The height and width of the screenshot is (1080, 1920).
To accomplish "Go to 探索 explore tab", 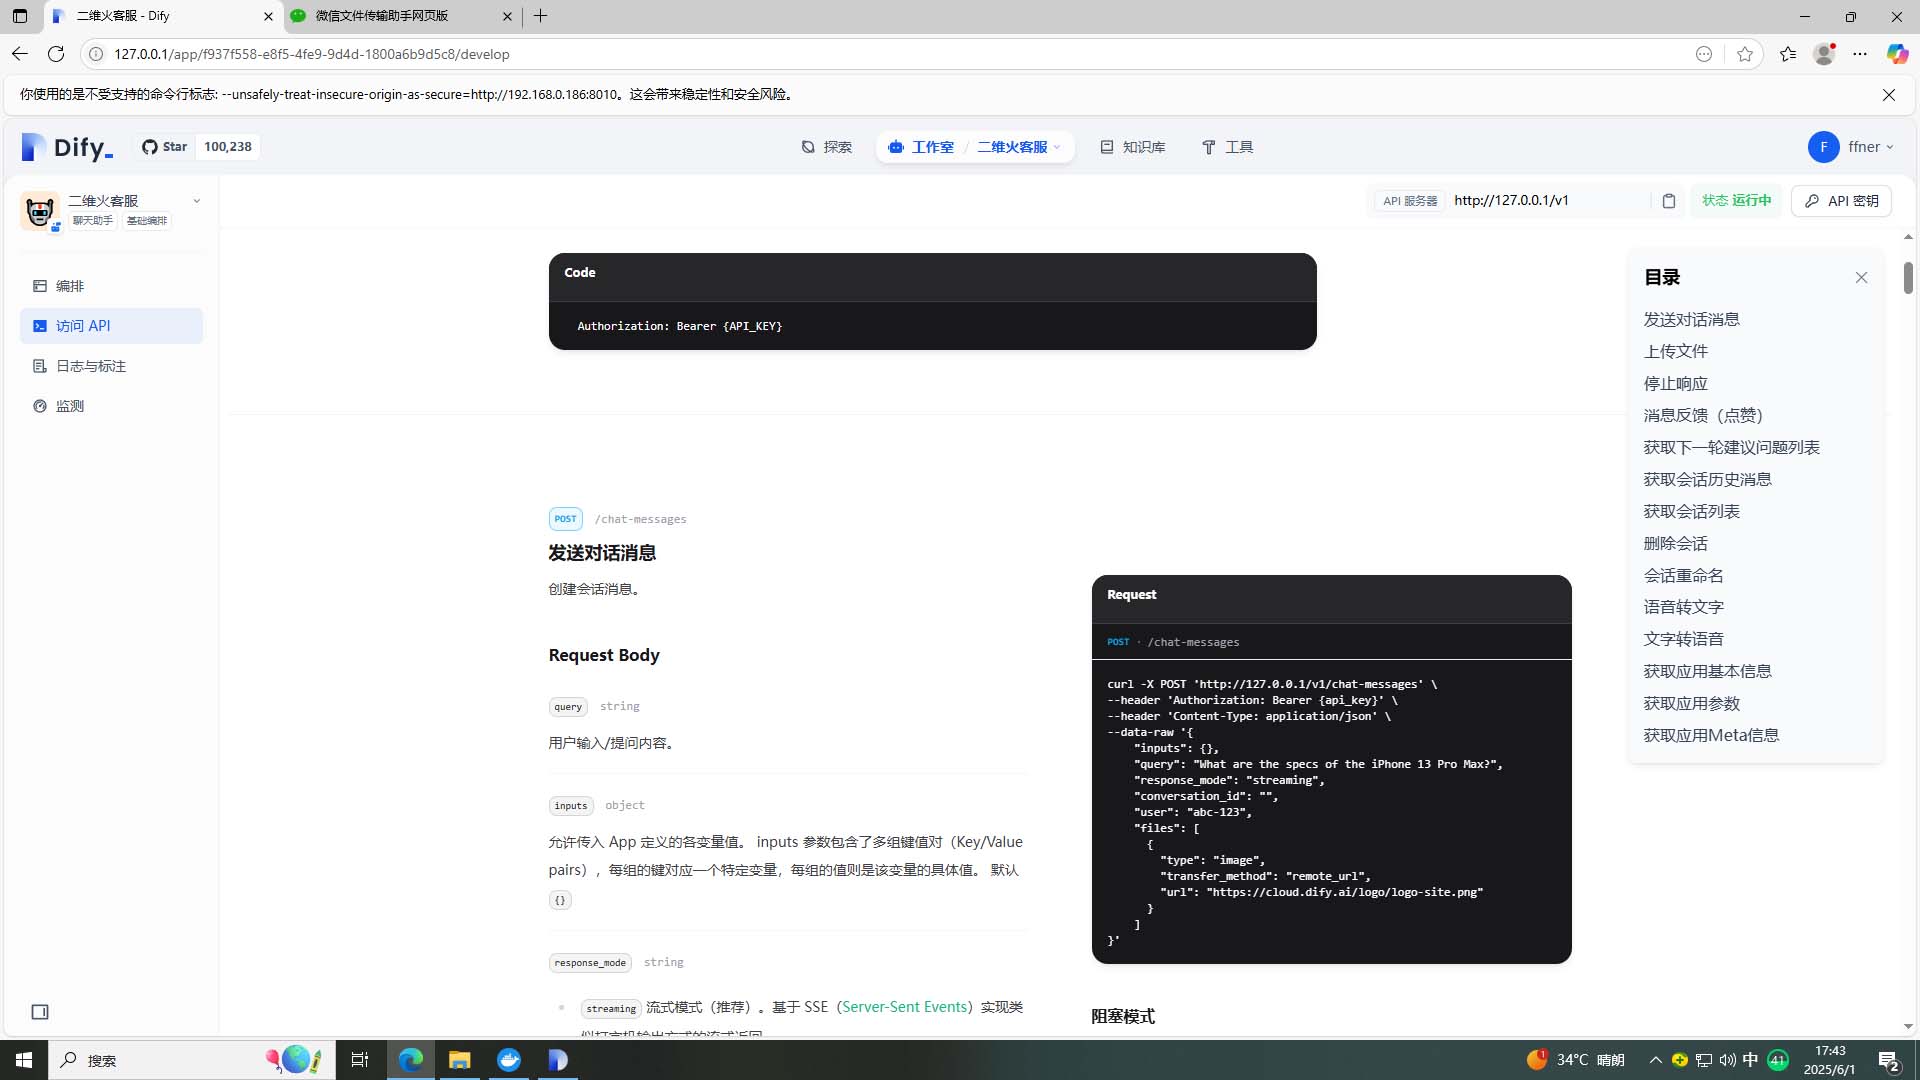I will (827, 147).
